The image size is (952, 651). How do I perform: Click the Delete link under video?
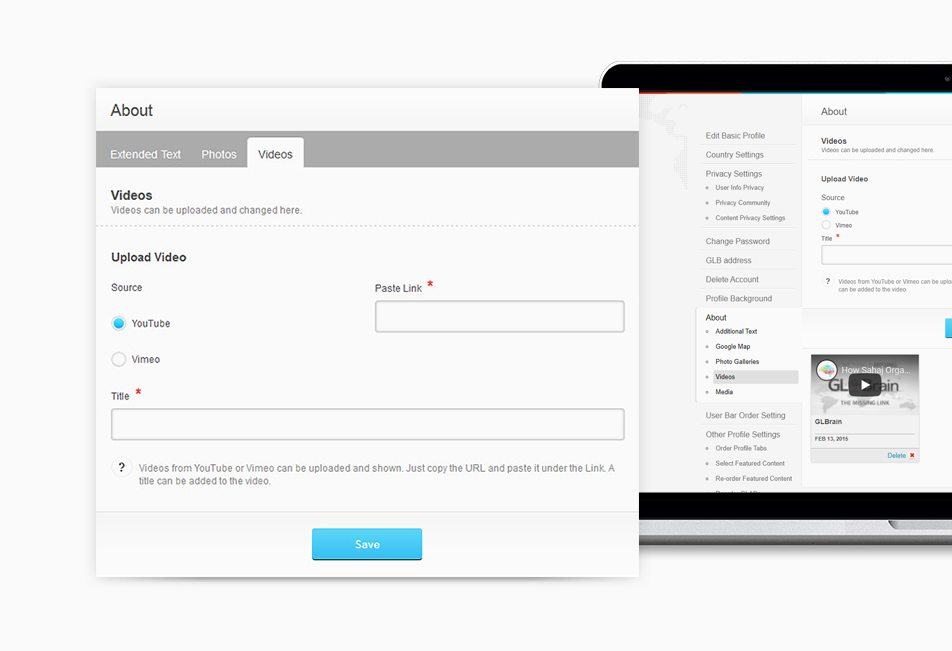click(896, 456)
